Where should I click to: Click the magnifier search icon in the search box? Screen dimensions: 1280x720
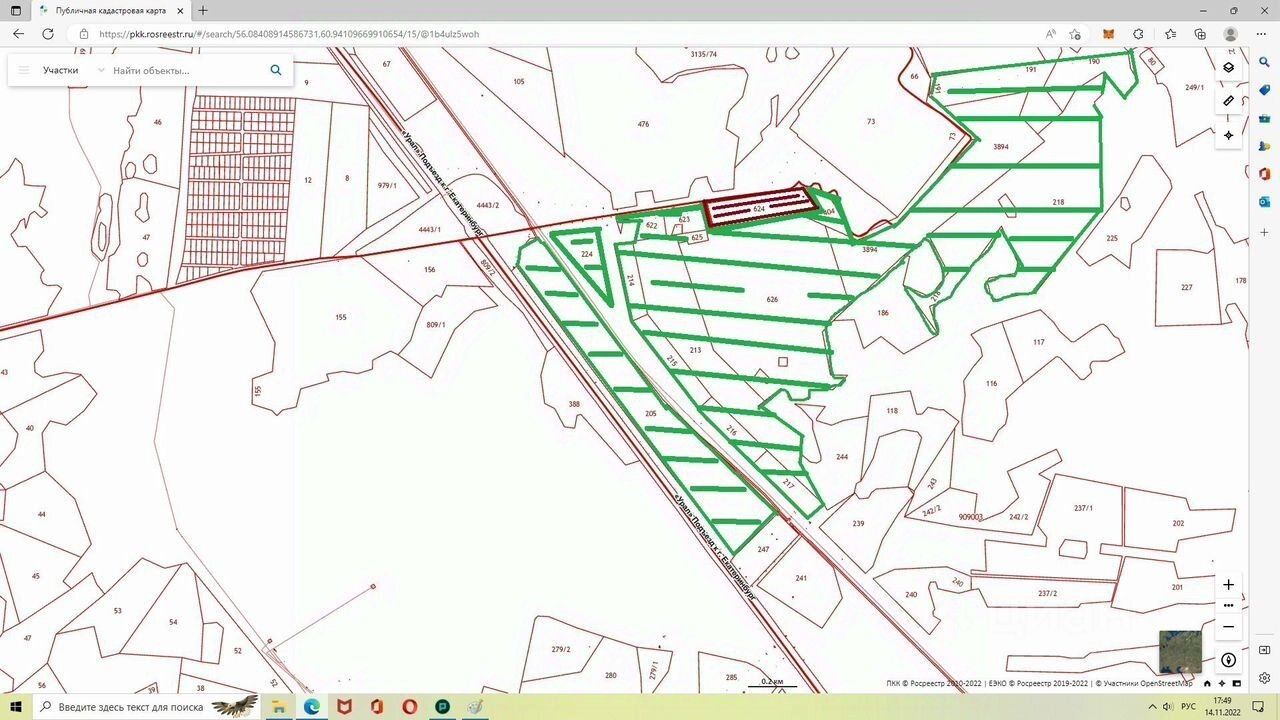pyautogui.click(x=276, y=70)
